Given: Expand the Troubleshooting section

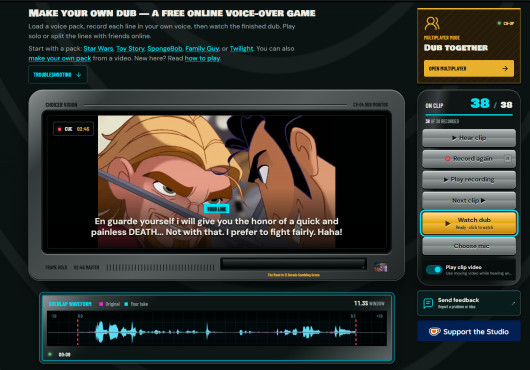Looking at the screenshot, I should (57, 74).
